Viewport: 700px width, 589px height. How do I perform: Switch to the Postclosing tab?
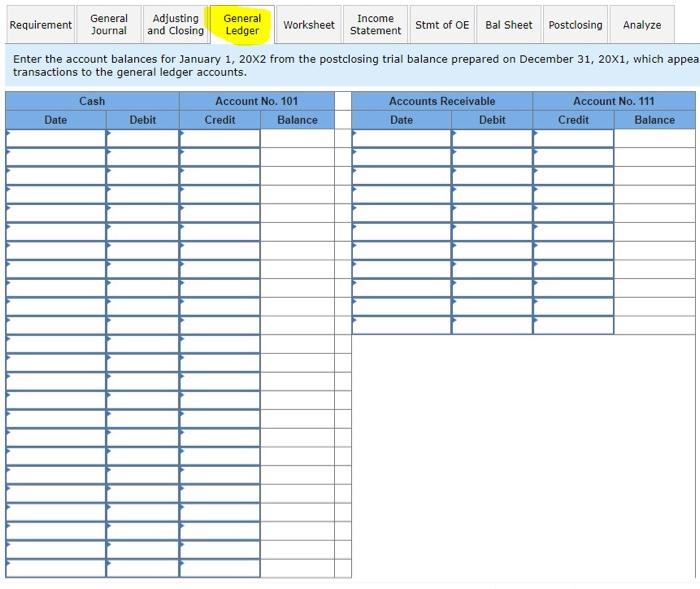(x=575, y=25)
